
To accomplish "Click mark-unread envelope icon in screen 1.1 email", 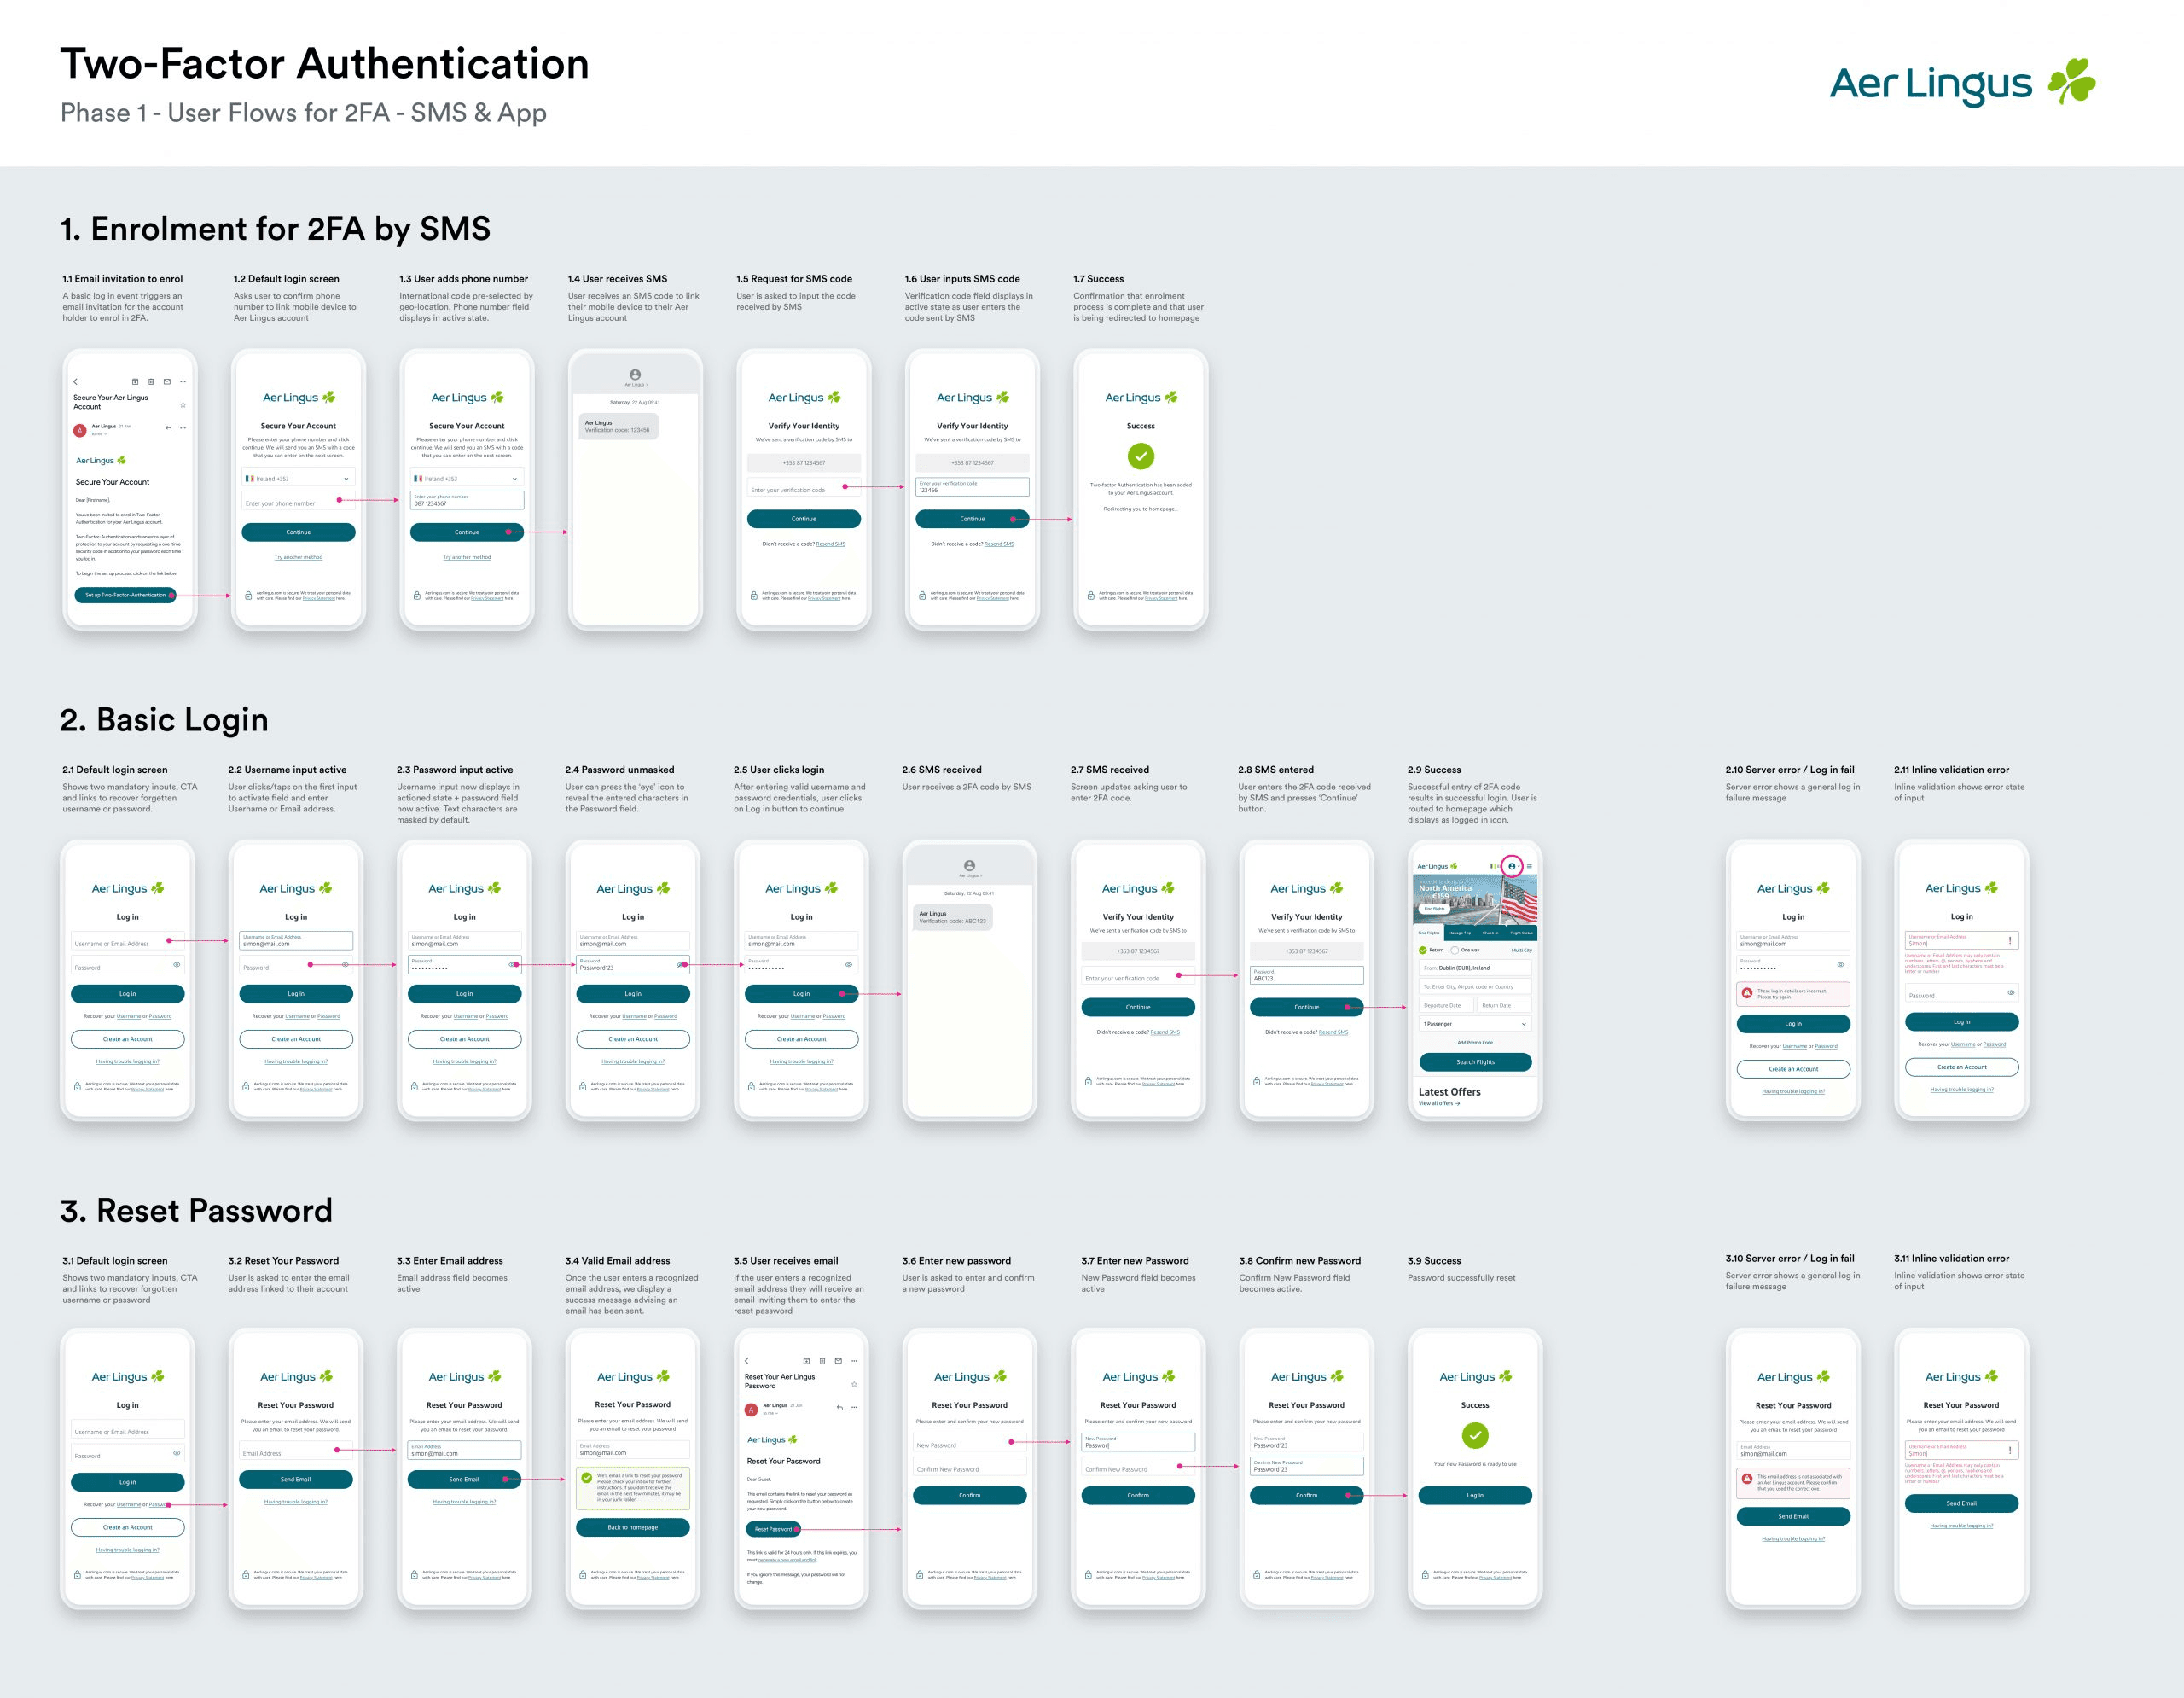I will [x=167, y=382].
